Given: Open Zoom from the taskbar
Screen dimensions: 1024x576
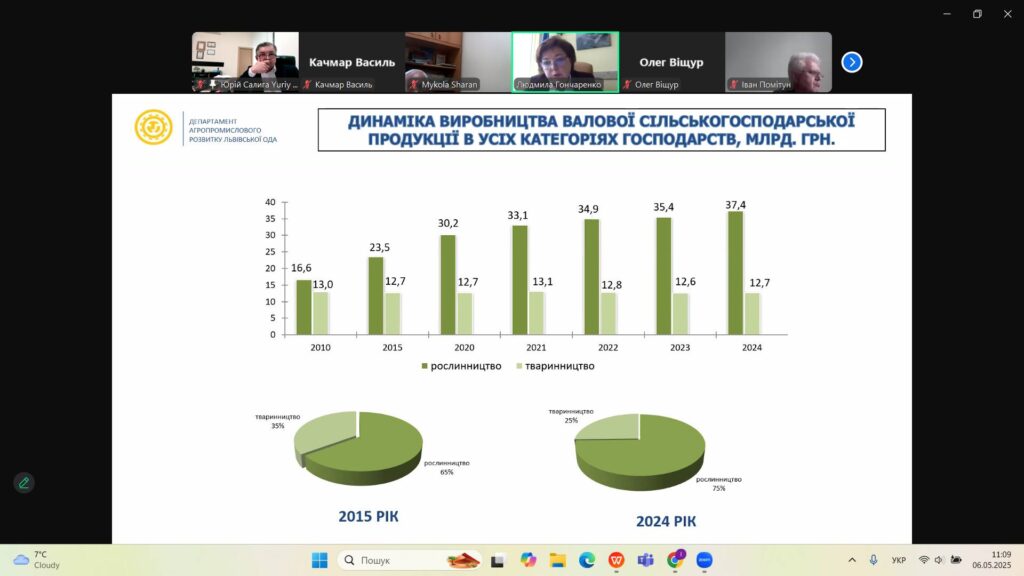Looking at the screenshot, I should coord(704,560).
